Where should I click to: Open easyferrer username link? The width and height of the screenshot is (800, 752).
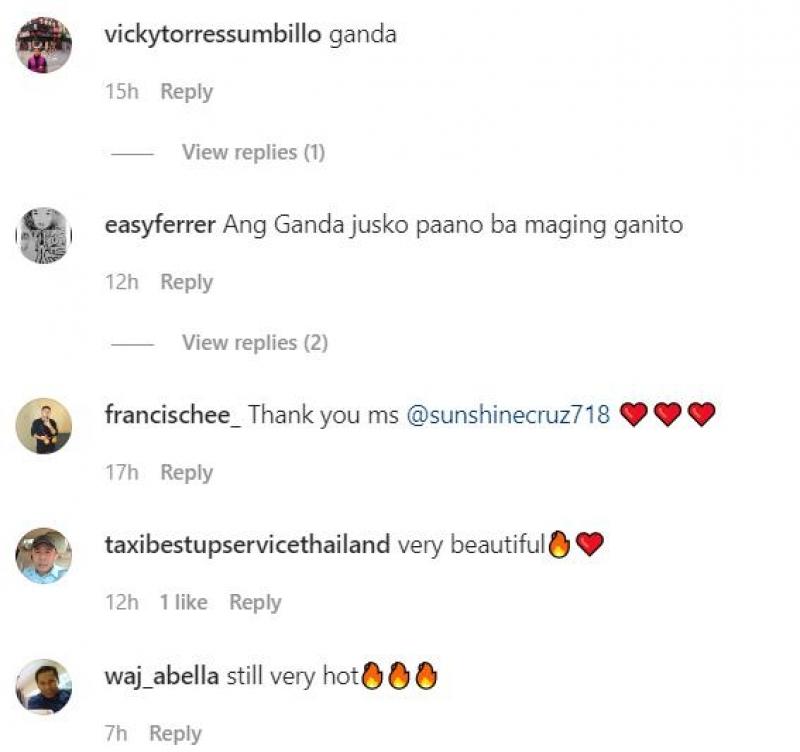pyautogui.click(x=160, y=225)
